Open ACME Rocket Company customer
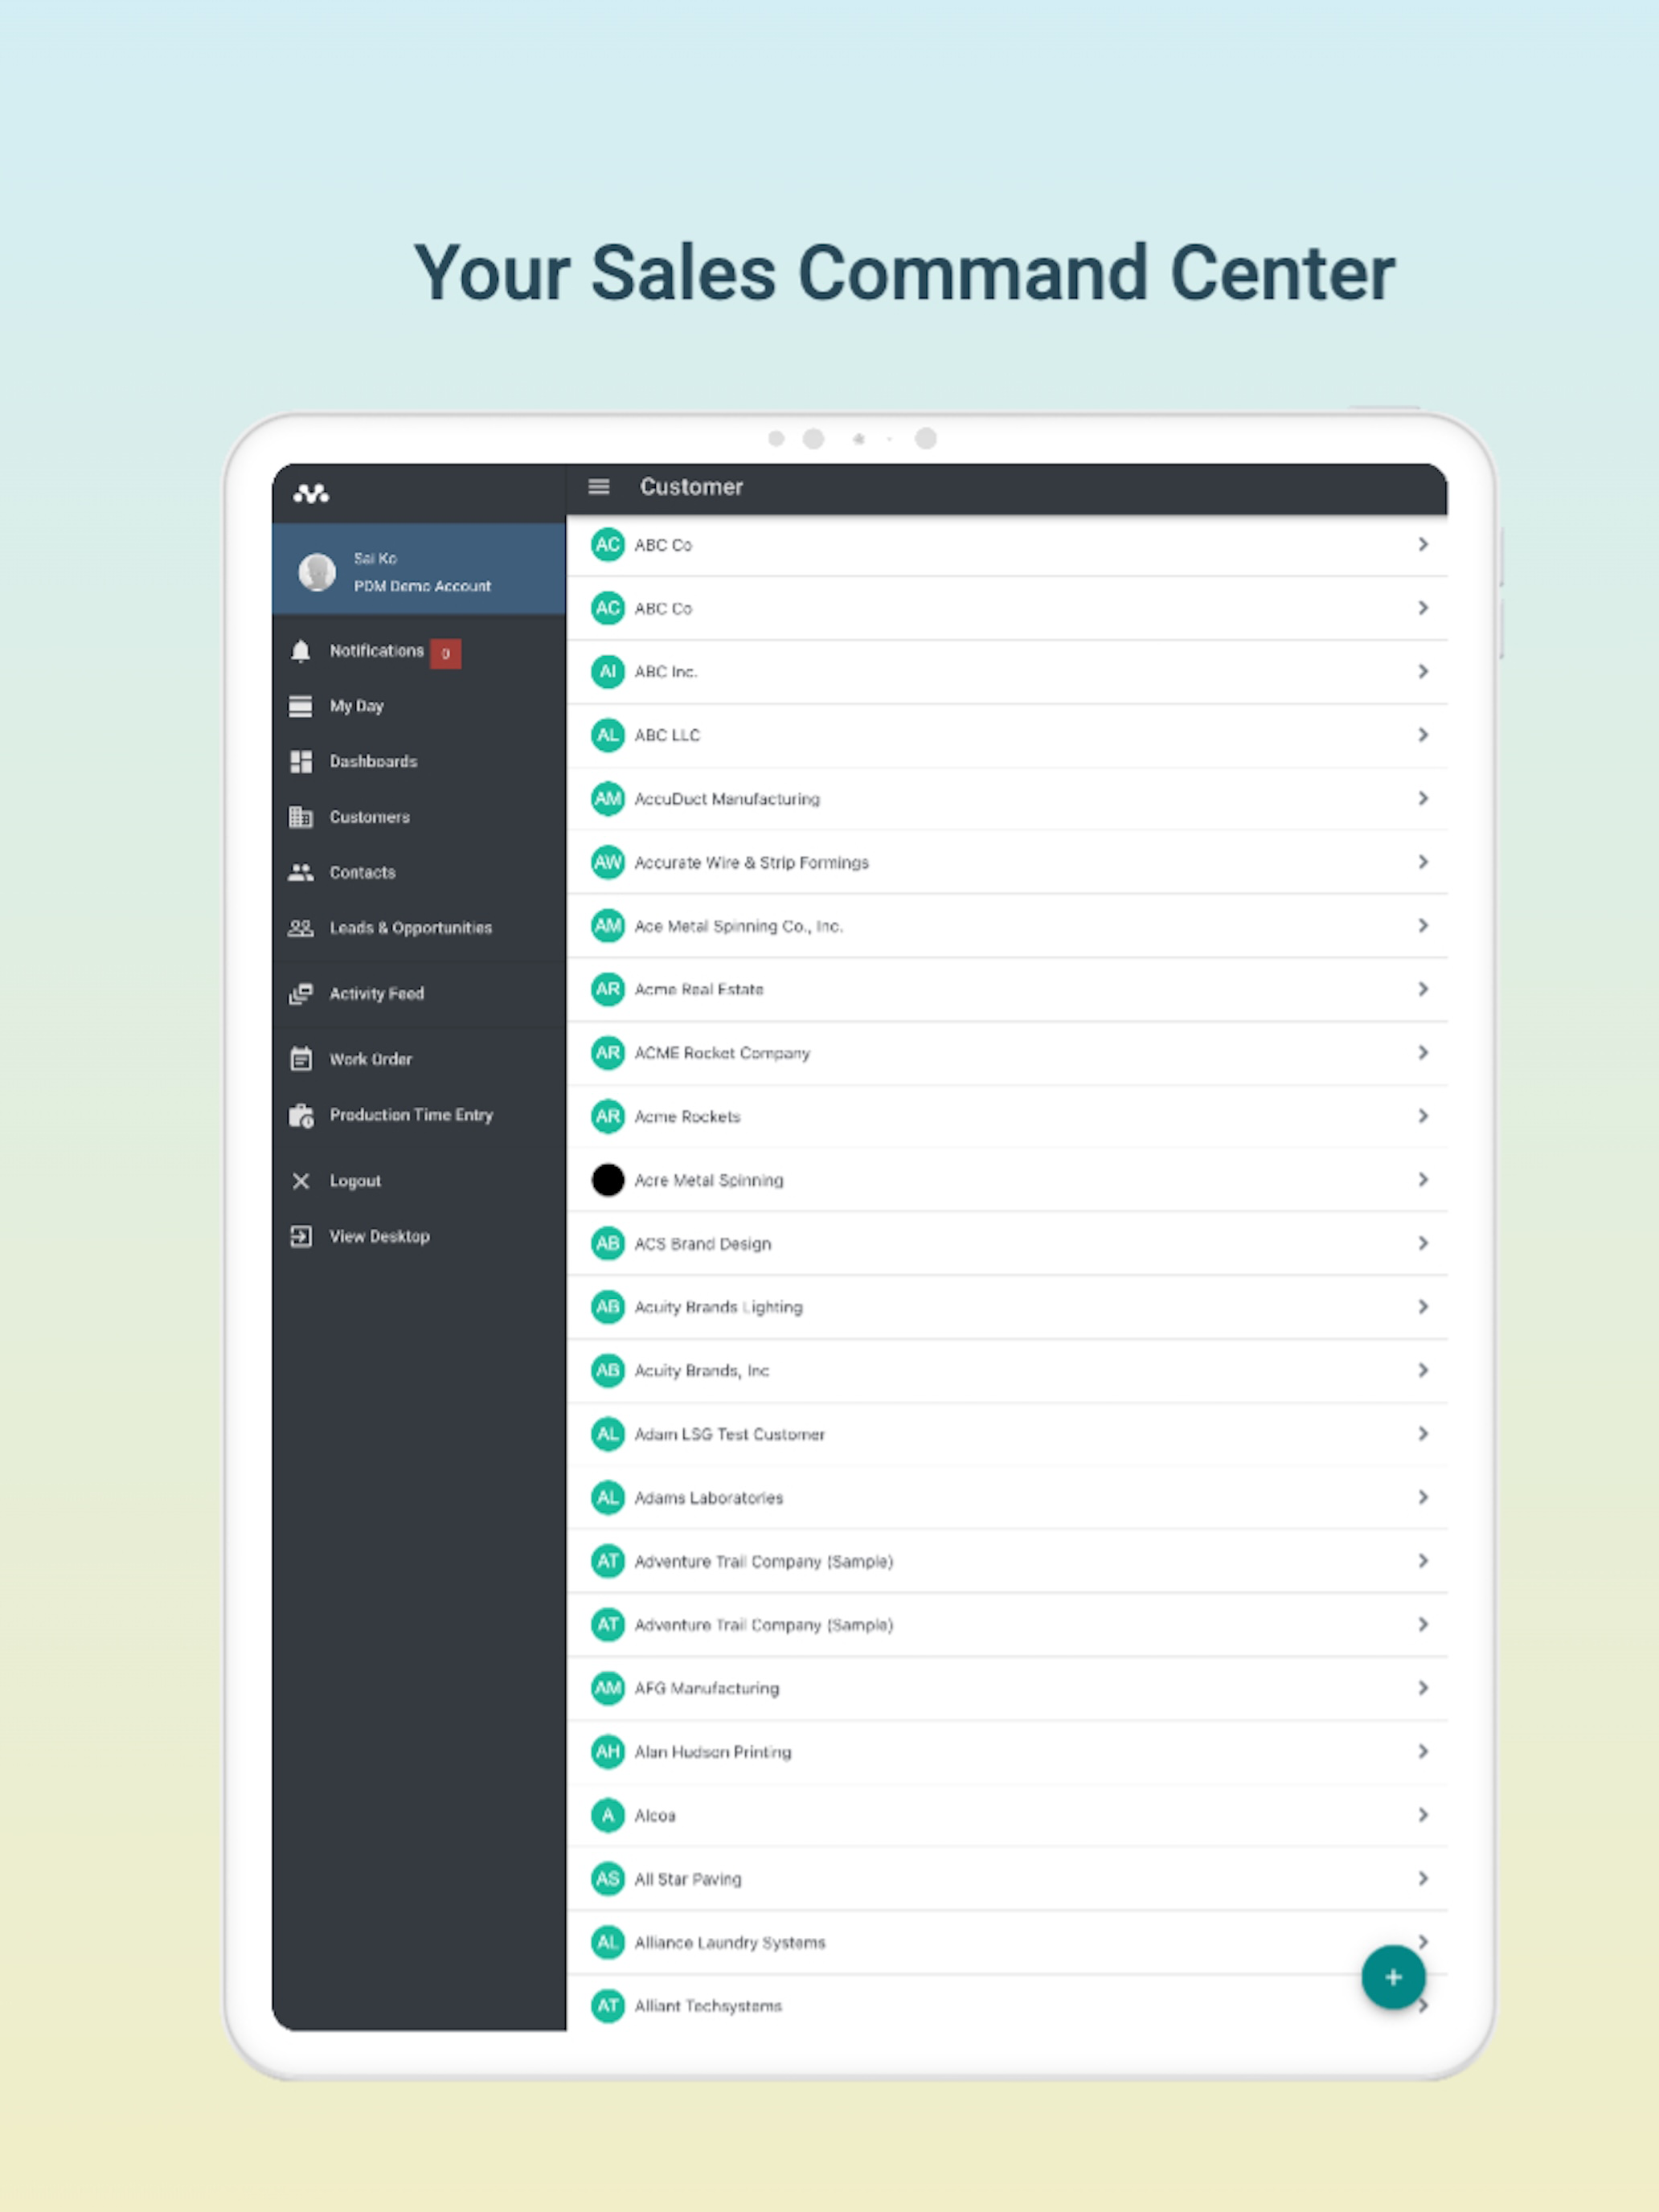This screenshot has height=2212, width=1659. 1006,1052
